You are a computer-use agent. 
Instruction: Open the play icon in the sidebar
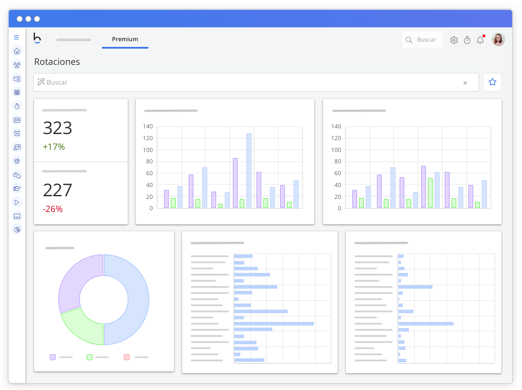pos(17,202)
